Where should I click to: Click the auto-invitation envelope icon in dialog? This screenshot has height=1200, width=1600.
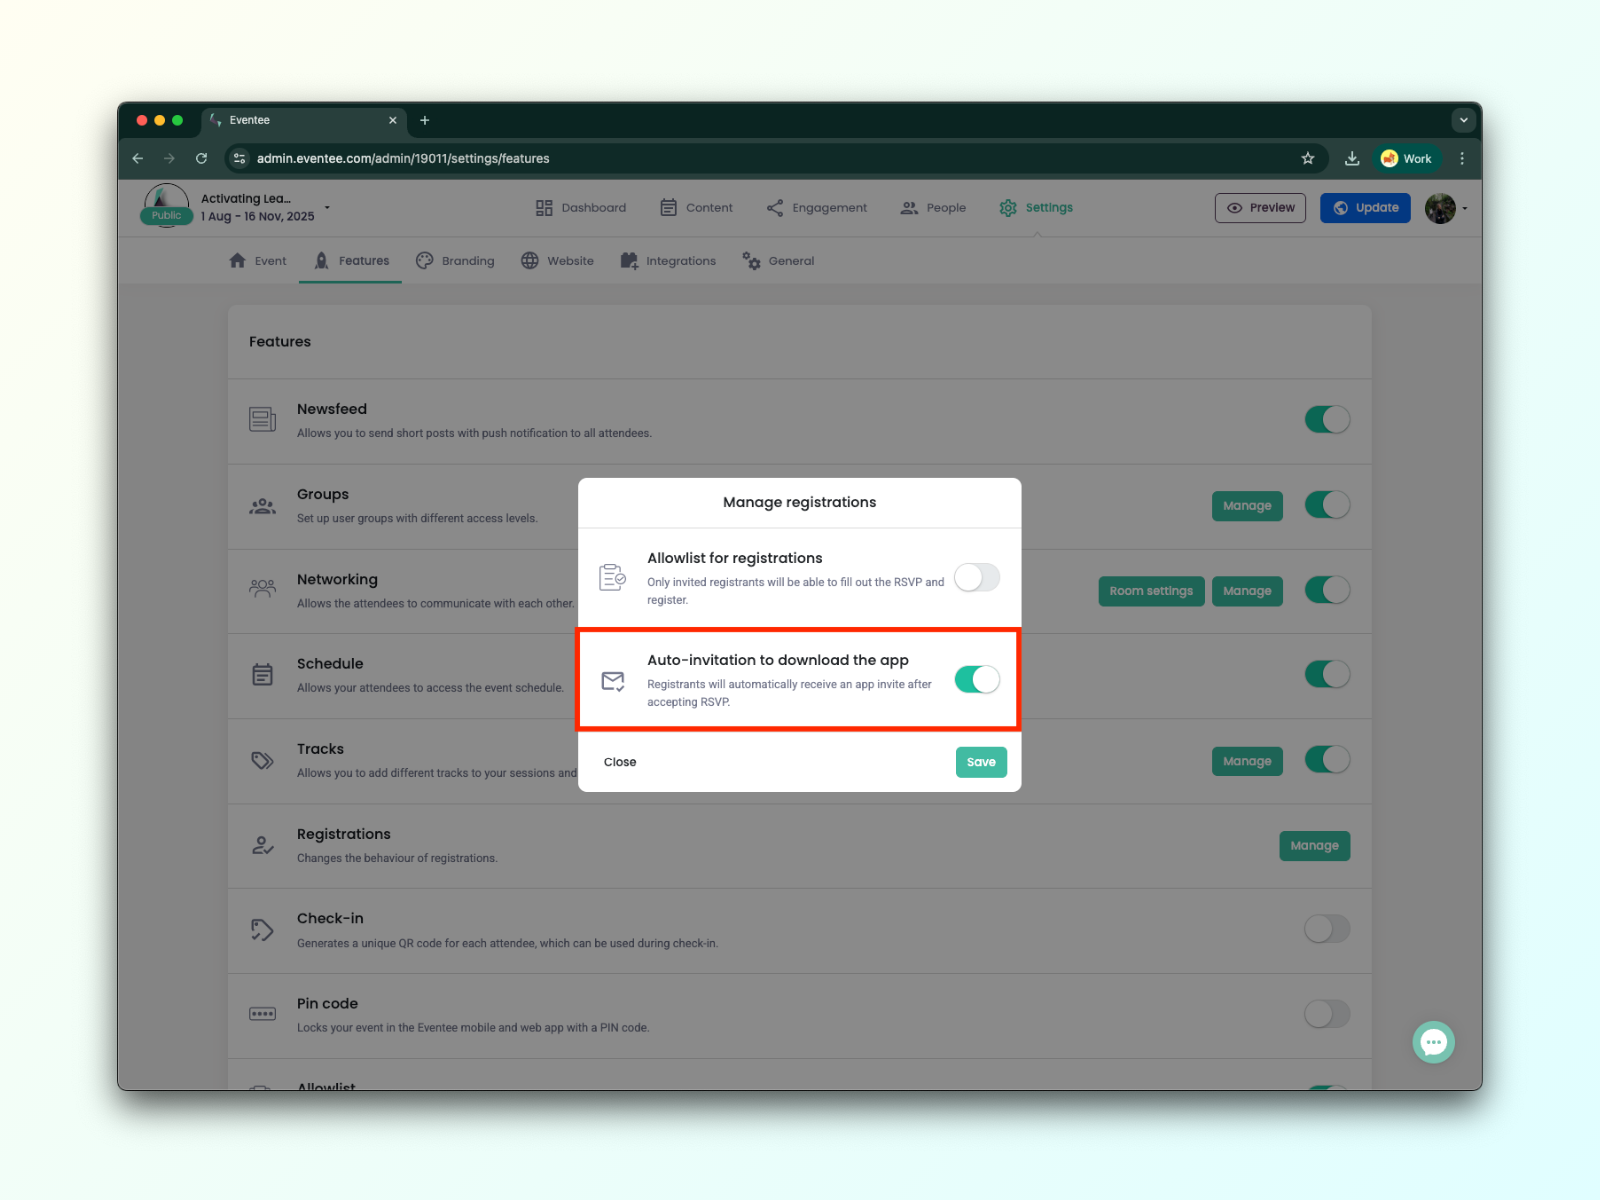pos(612,681)
